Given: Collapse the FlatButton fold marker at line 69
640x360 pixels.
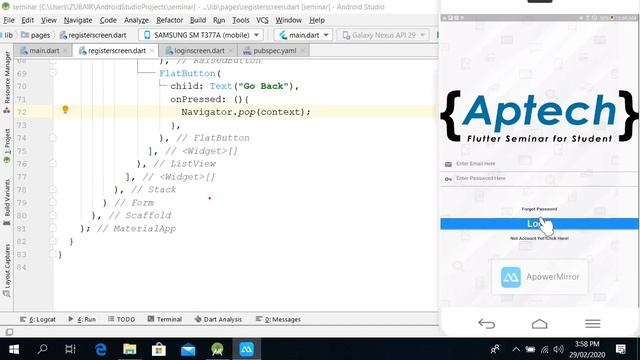Looking at the screenshot, I should click(x=53, y=73).
